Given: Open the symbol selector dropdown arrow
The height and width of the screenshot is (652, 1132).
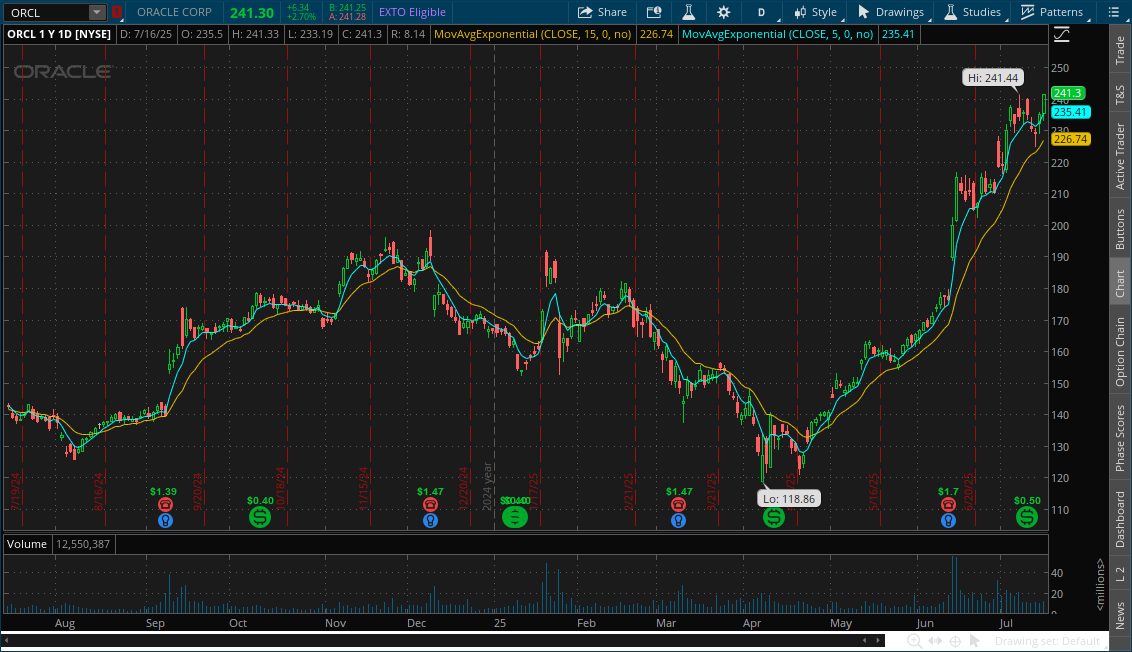Looking at the screenshot, I should pyautogui.click(x=97, y=12).
